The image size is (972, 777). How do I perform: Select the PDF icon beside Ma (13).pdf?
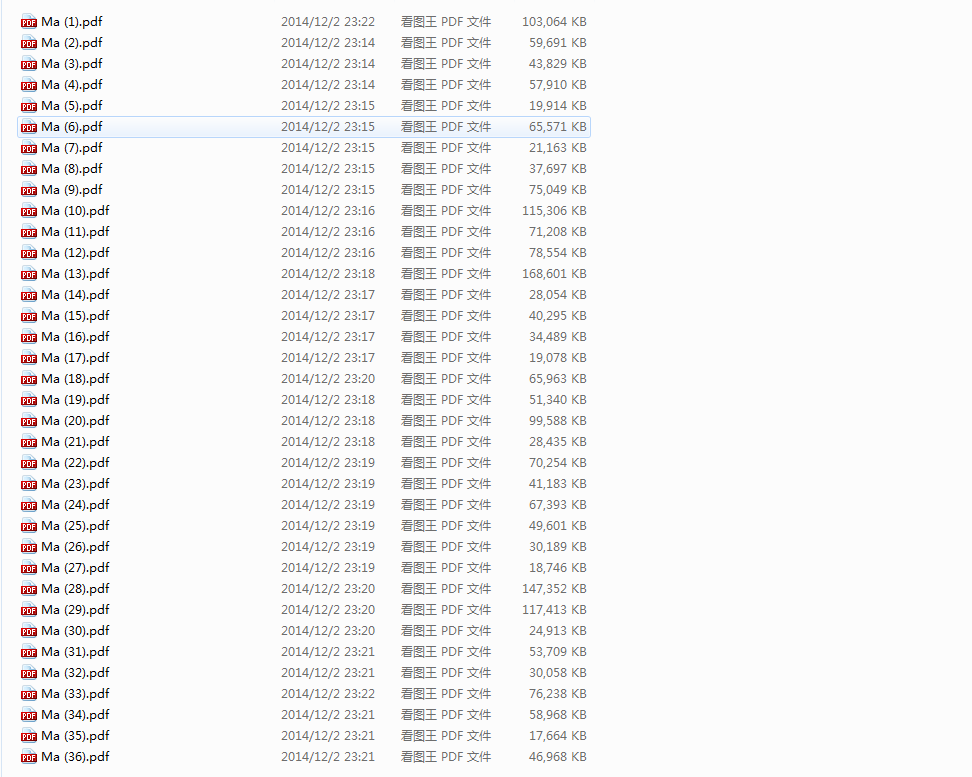pyautogui.click(x=29, y=274)
